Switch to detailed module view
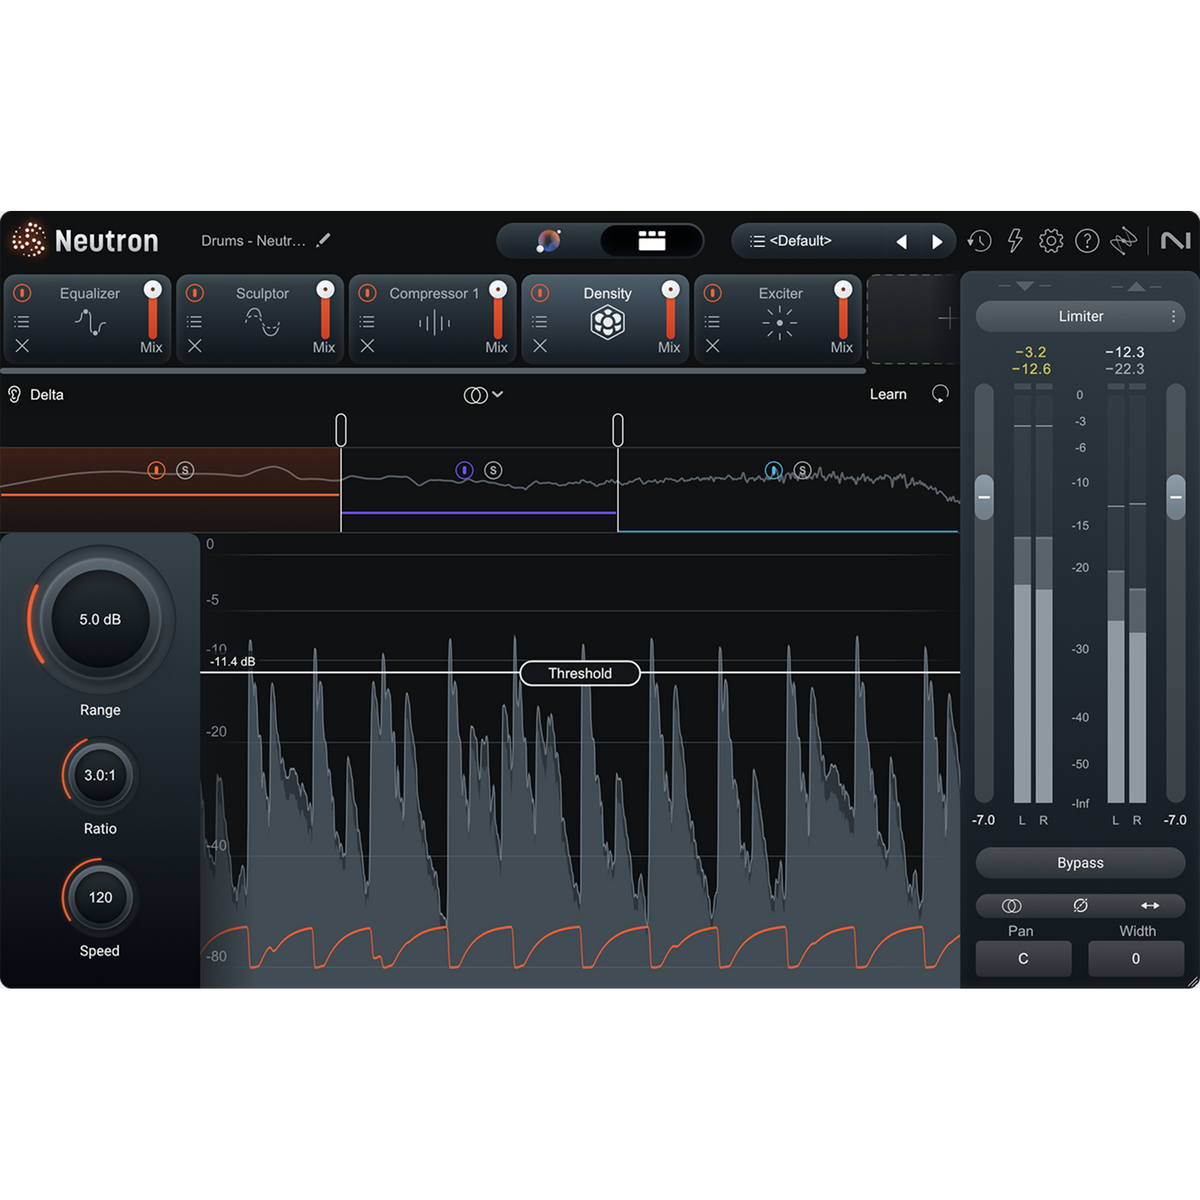 click(x=652, y=241)
